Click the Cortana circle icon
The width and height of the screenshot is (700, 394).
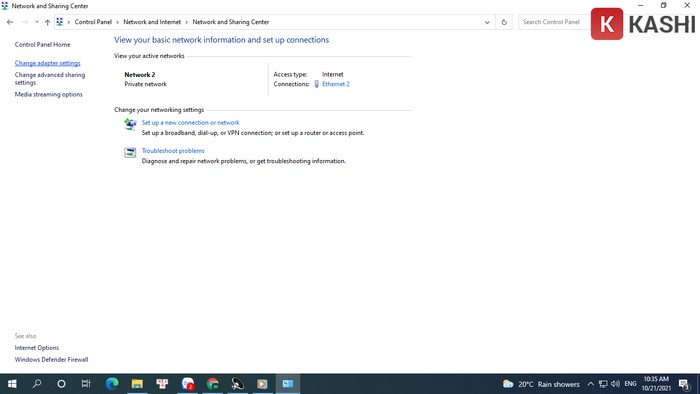[x=62, y=384]
